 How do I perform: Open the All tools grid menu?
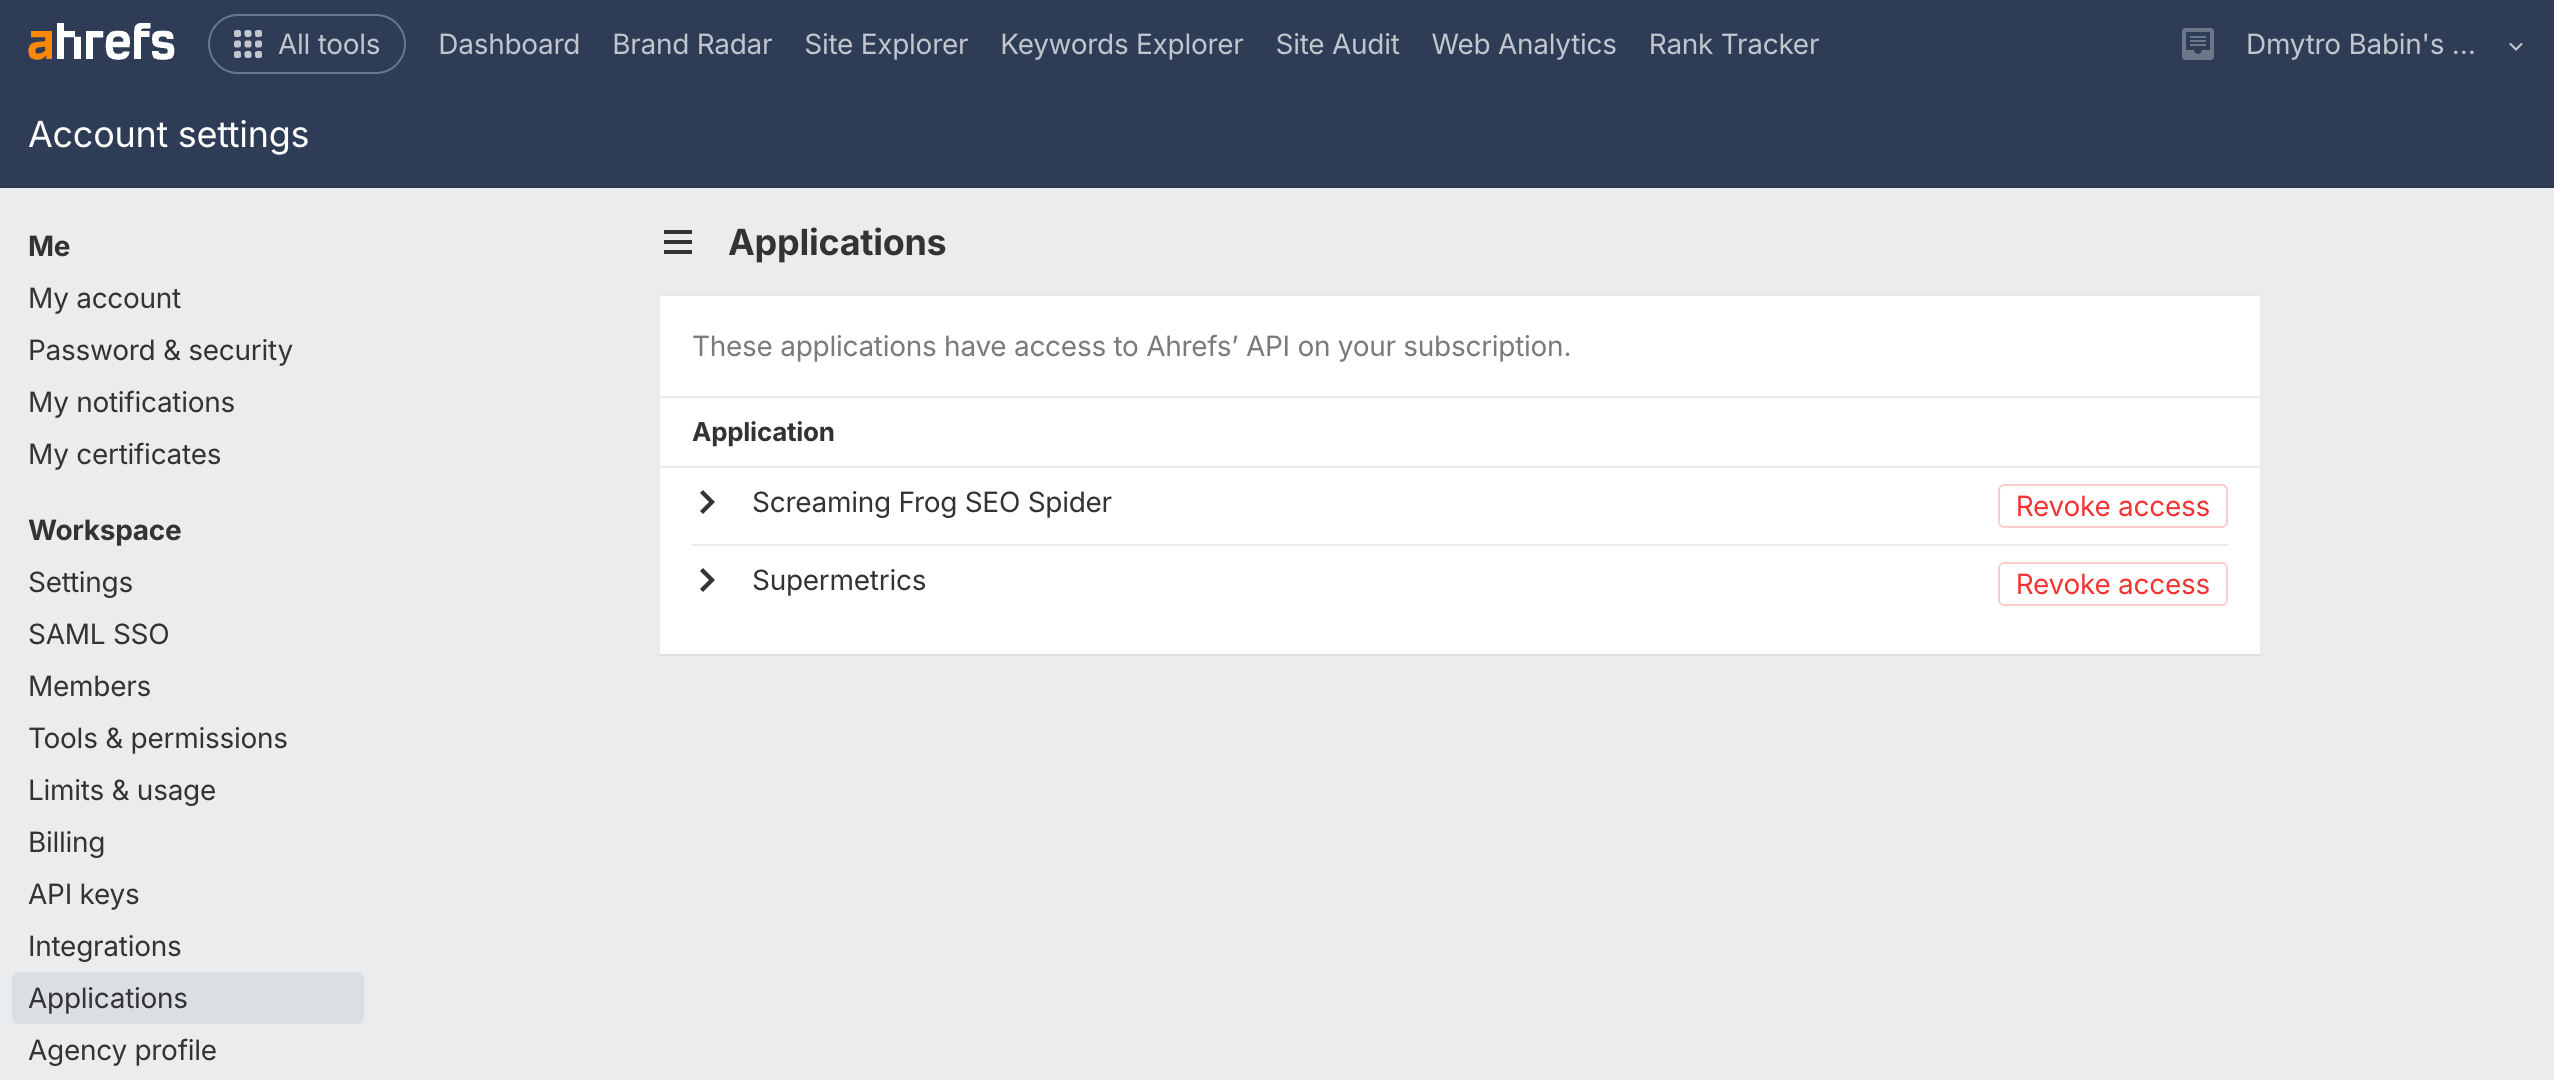[x=307, y=44]
